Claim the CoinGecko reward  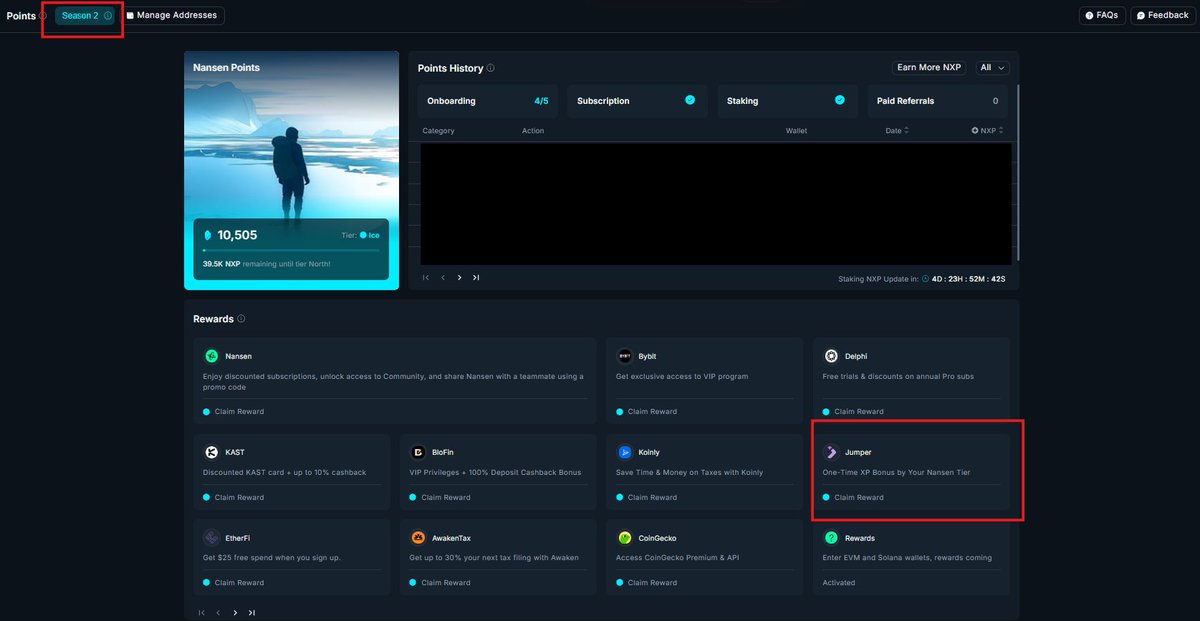646,583
